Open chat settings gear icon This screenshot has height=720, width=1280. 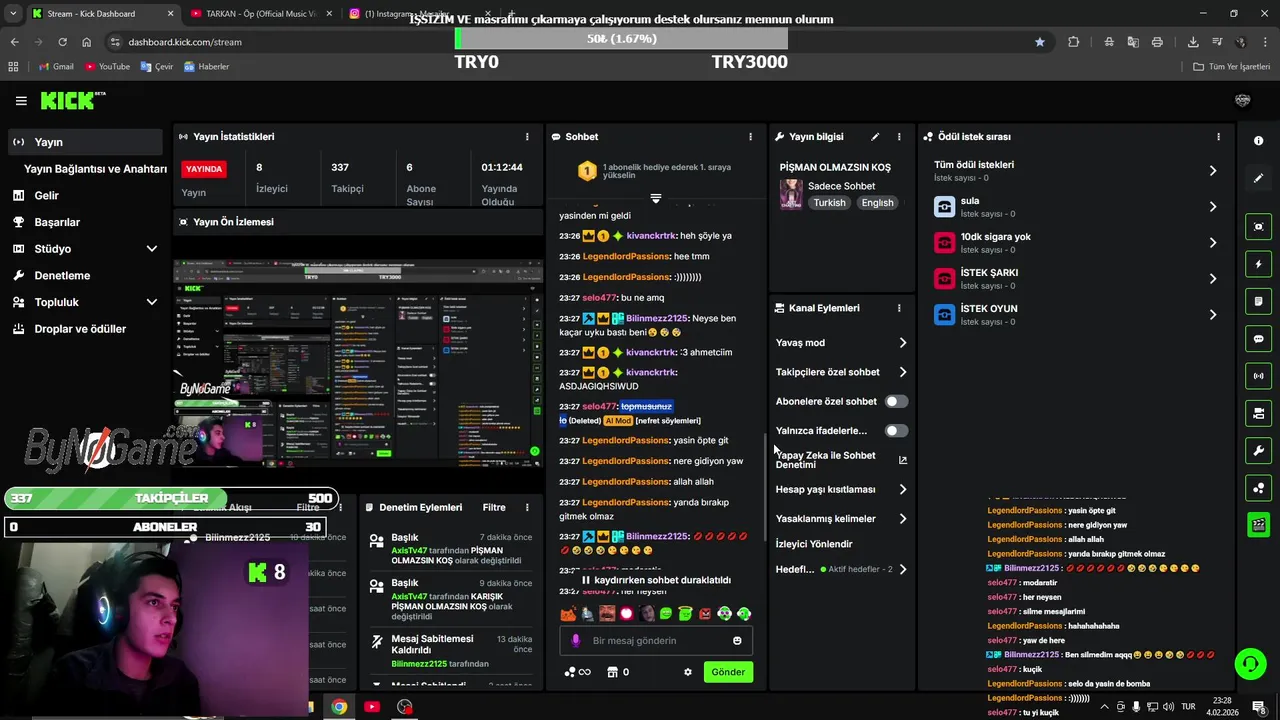(x=688, y=672)
